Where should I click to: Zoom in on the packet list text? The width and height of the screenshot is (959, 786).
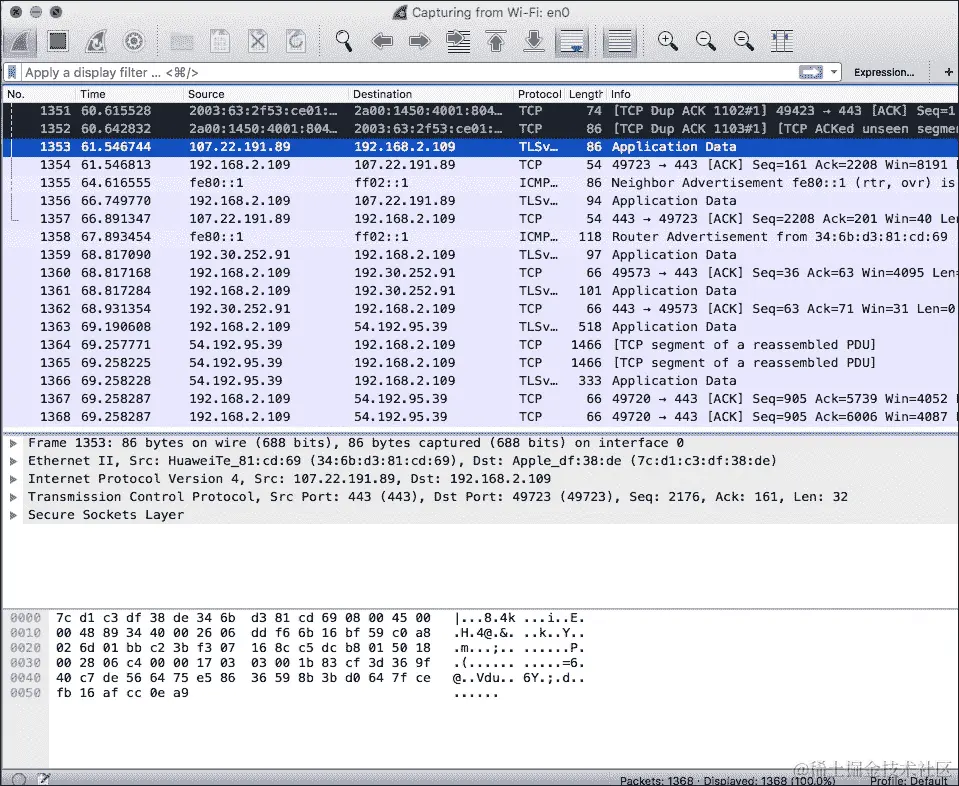click(666, 41)
